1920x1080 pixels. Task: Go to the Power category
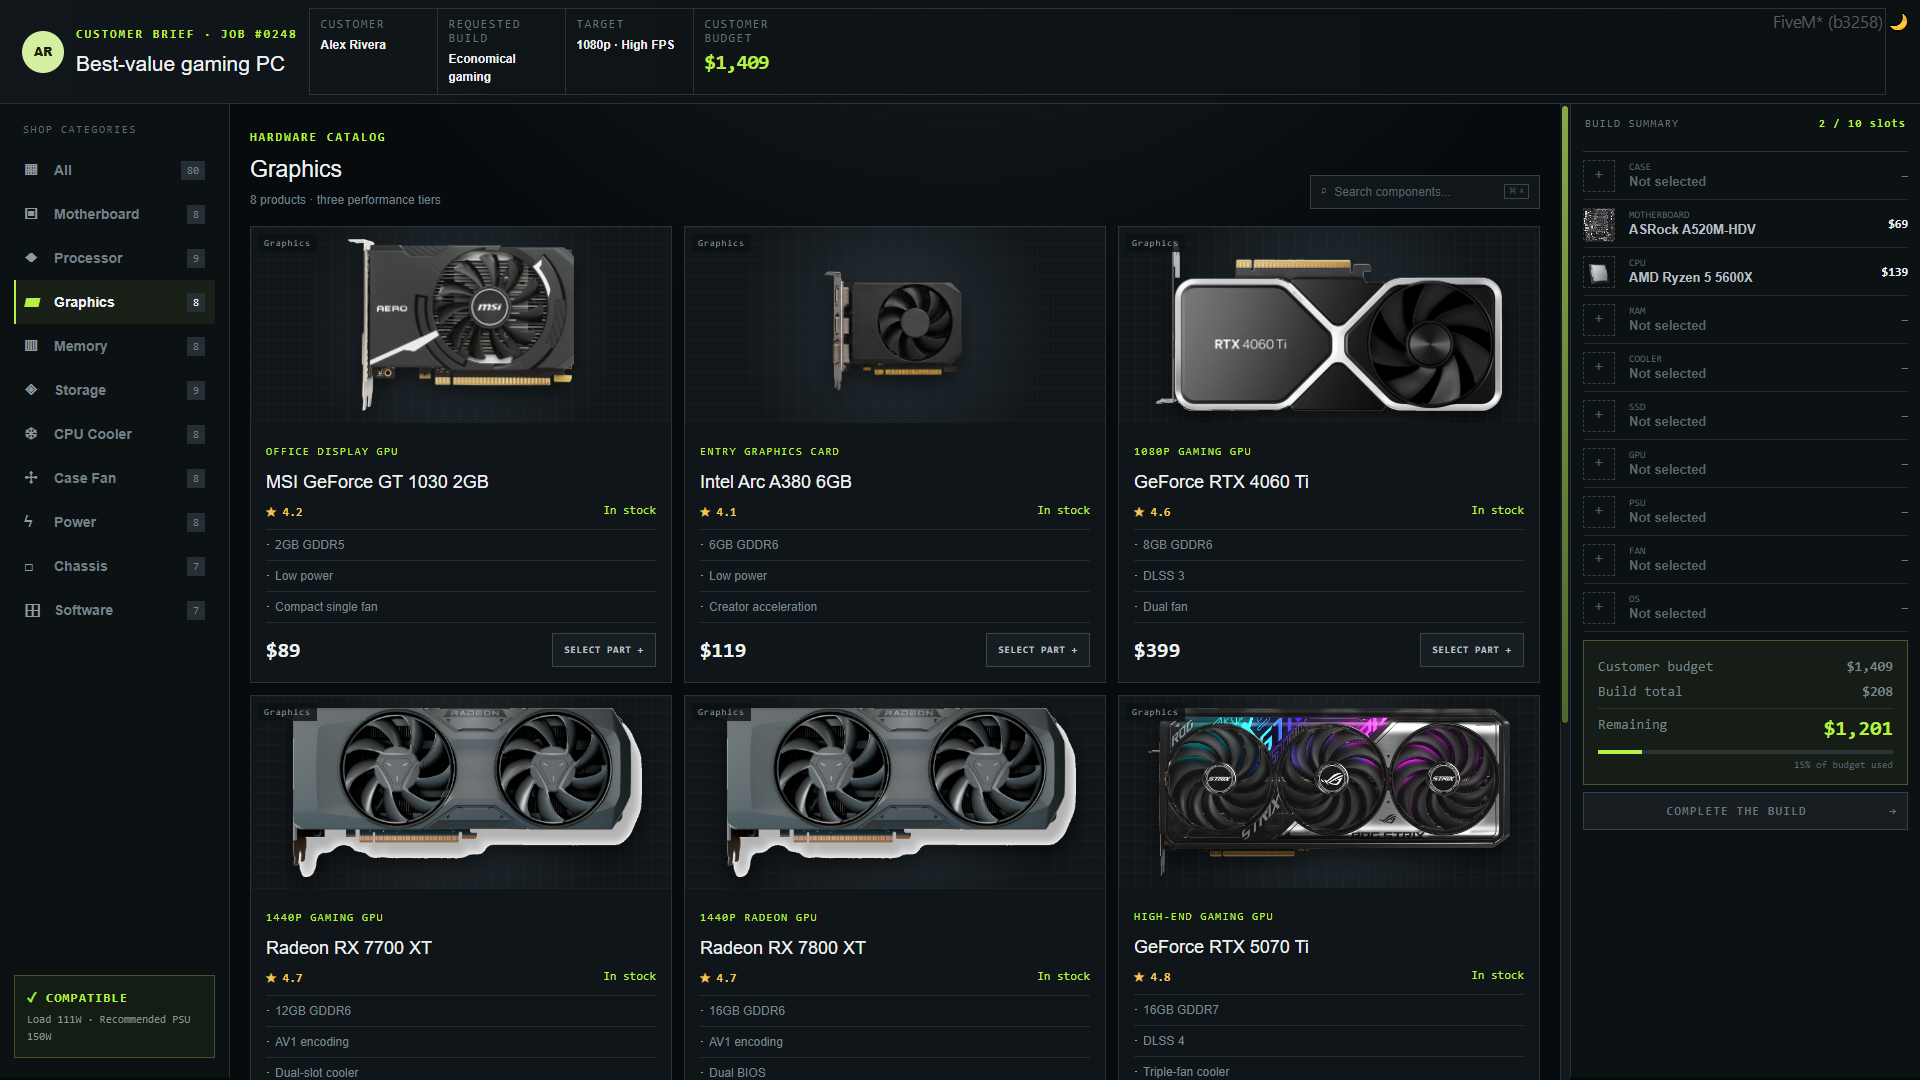click(115, 522)
